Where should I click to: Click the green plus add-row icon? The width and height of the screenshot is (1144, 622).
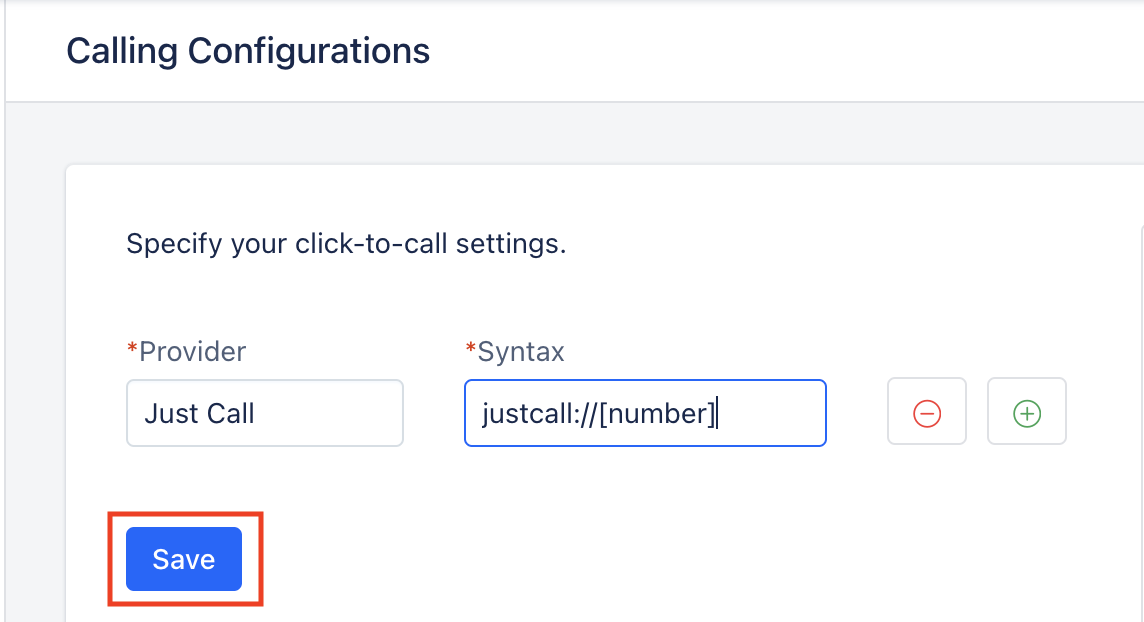(x=1027, y=413)
